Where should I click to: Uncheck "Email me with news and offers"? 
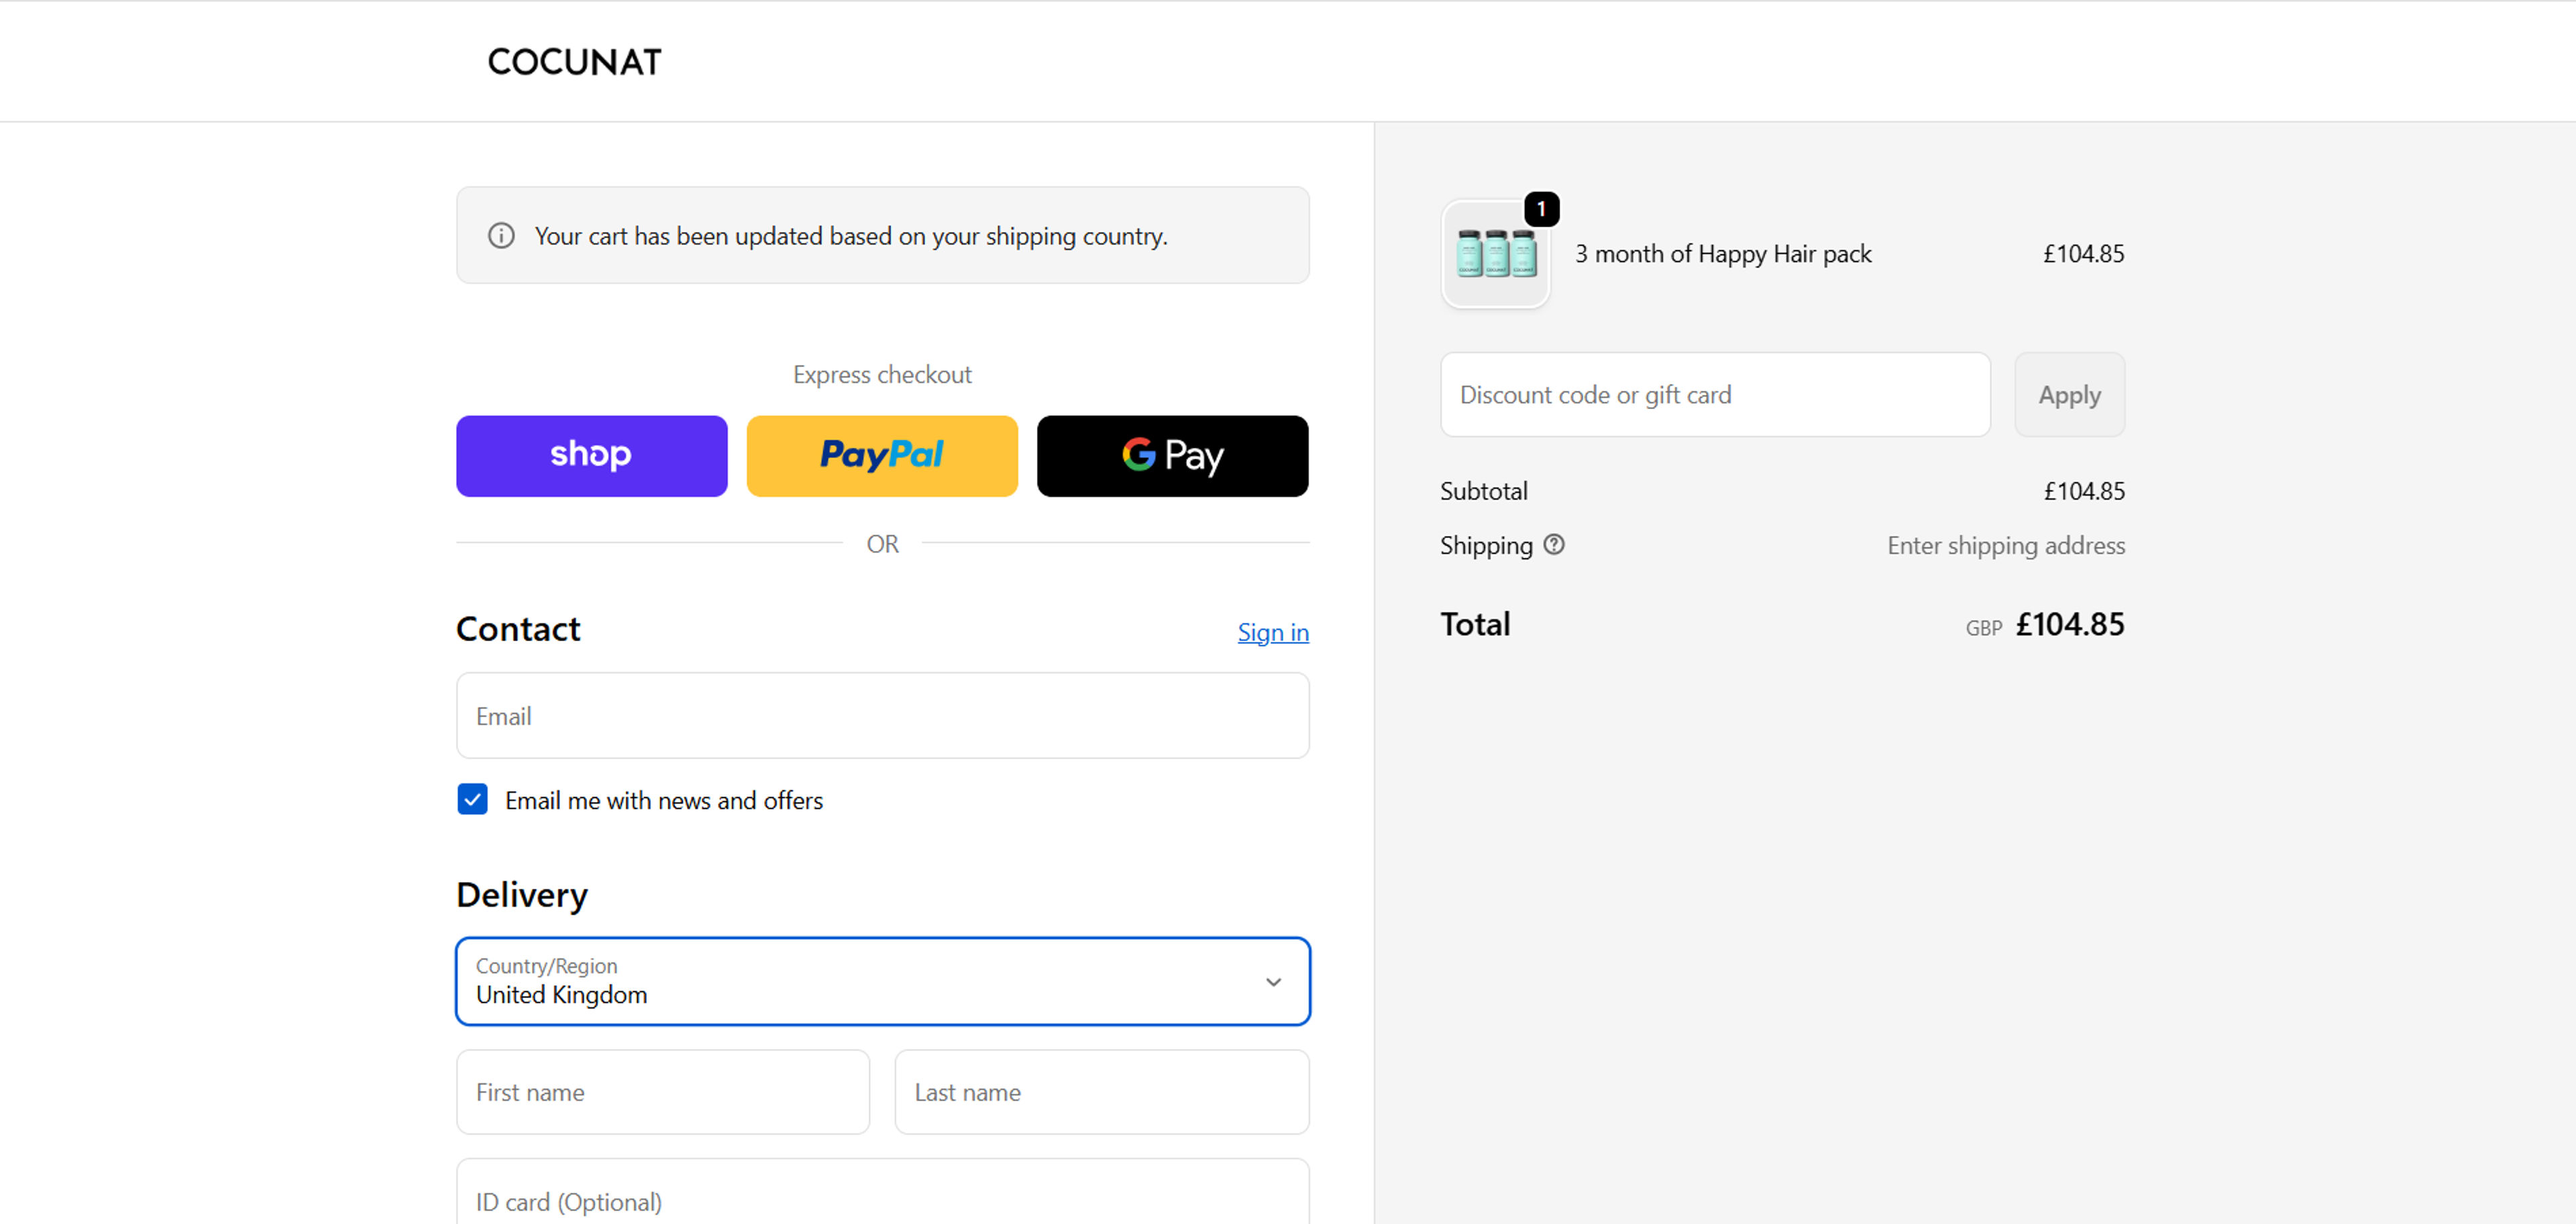471,799
